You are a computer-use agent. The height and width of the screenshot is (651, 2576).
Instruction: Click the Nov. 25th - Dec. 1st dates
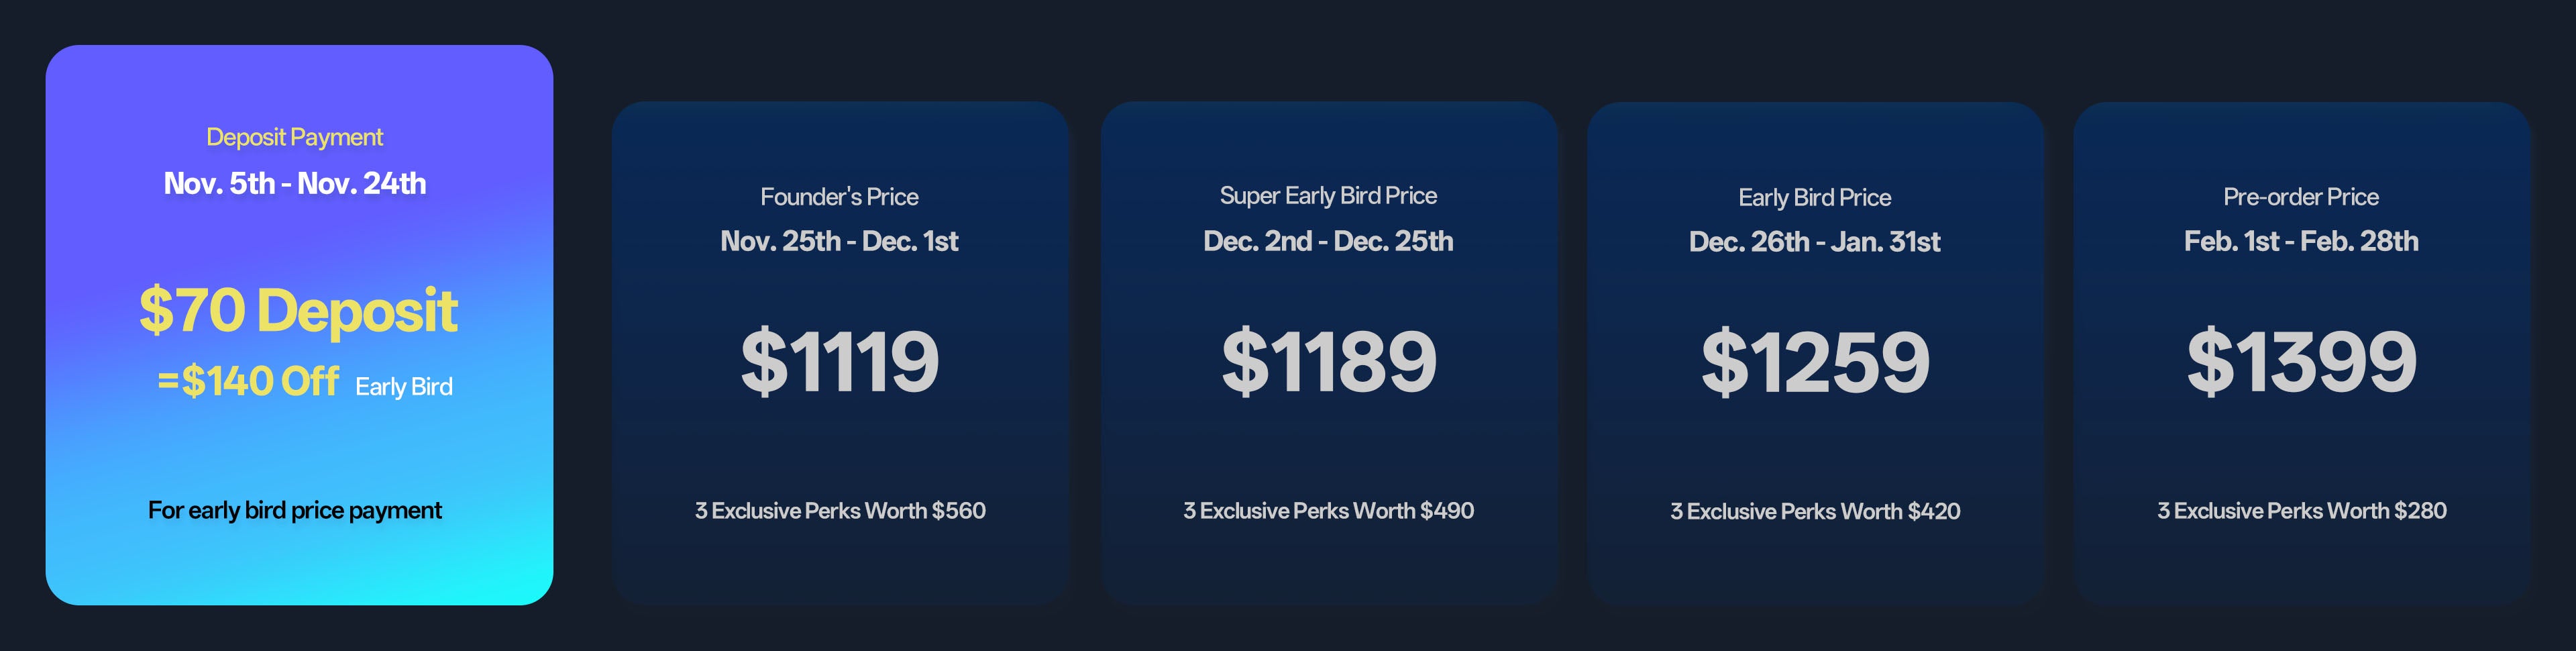click(x=839, y=241)
